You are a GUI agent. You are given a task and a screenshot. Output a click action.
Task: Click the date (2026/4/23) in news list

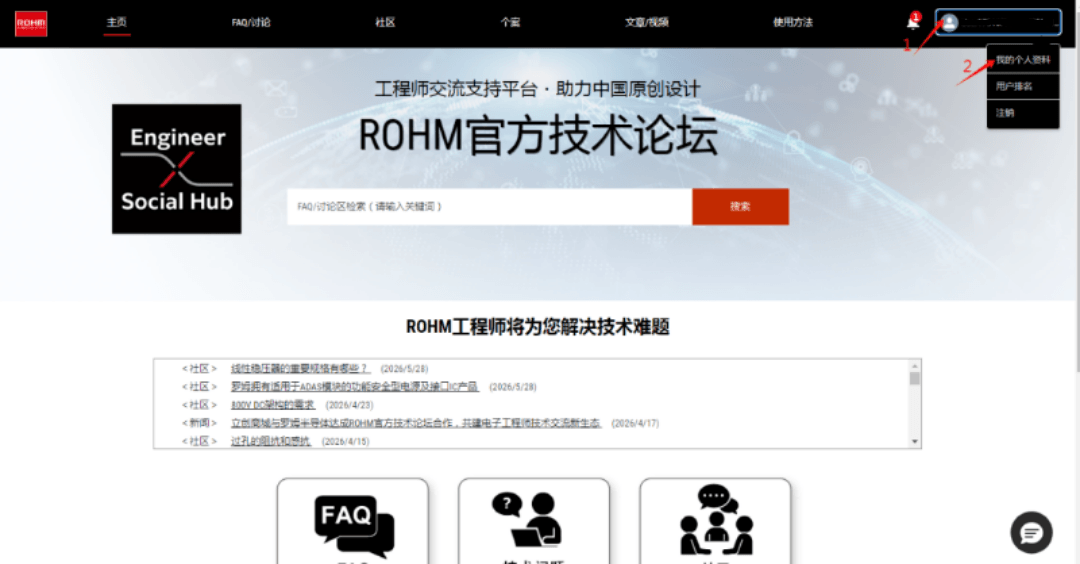tap(349, 405)
